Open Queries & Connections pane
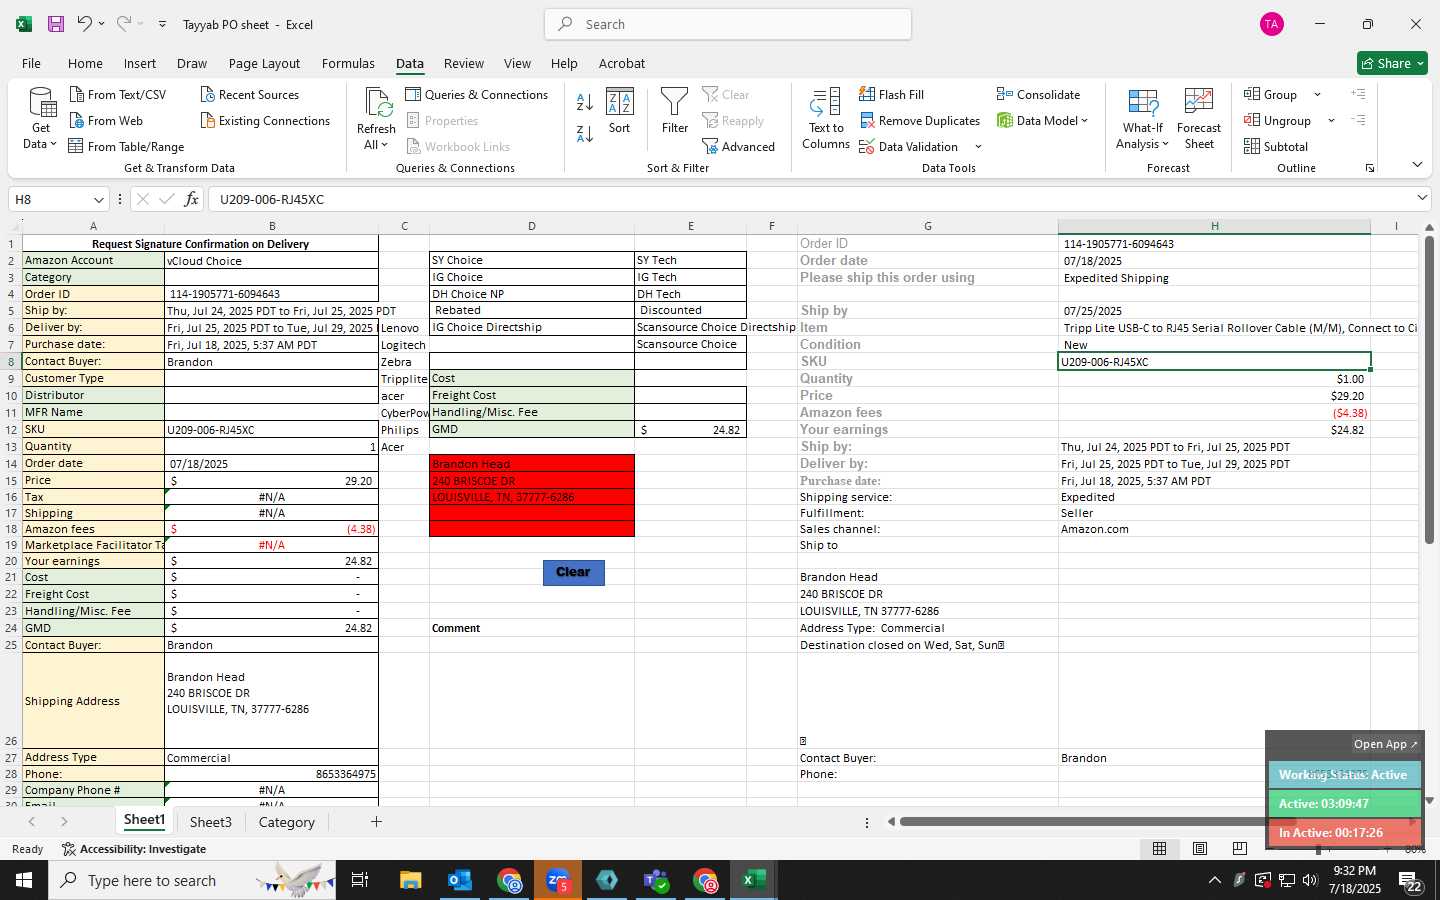The height and width of the screenshot is (900, 1440). pos(477,95)
